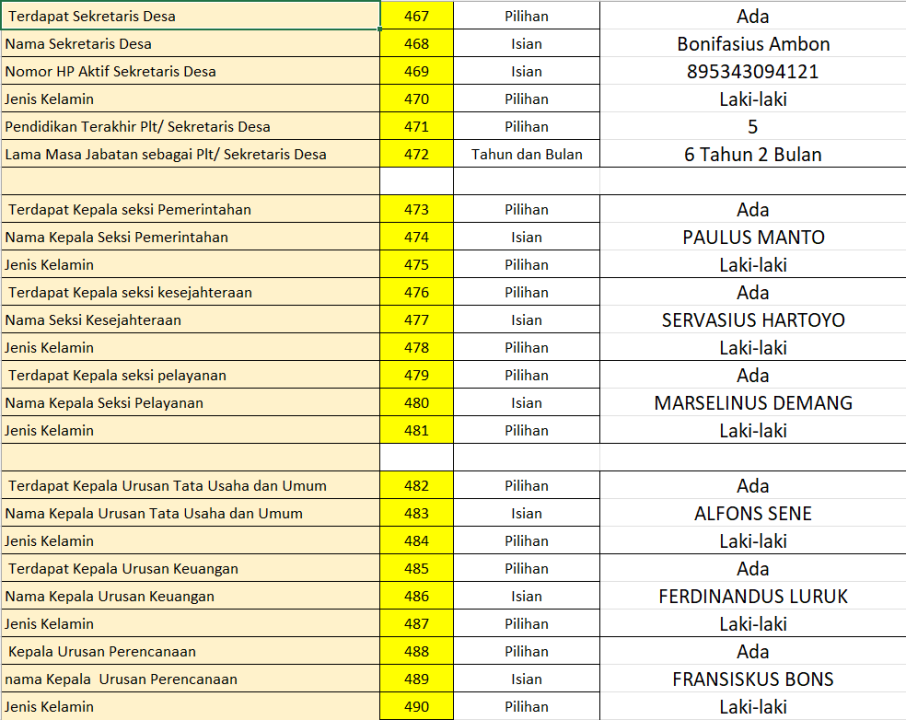Image resolution: width=906 pixels, height=720 pixels.
Task: Select "Pendidikan Terakhir Plt/ Sekretaris Desa" label cell
Action: [x=190, y=127]
